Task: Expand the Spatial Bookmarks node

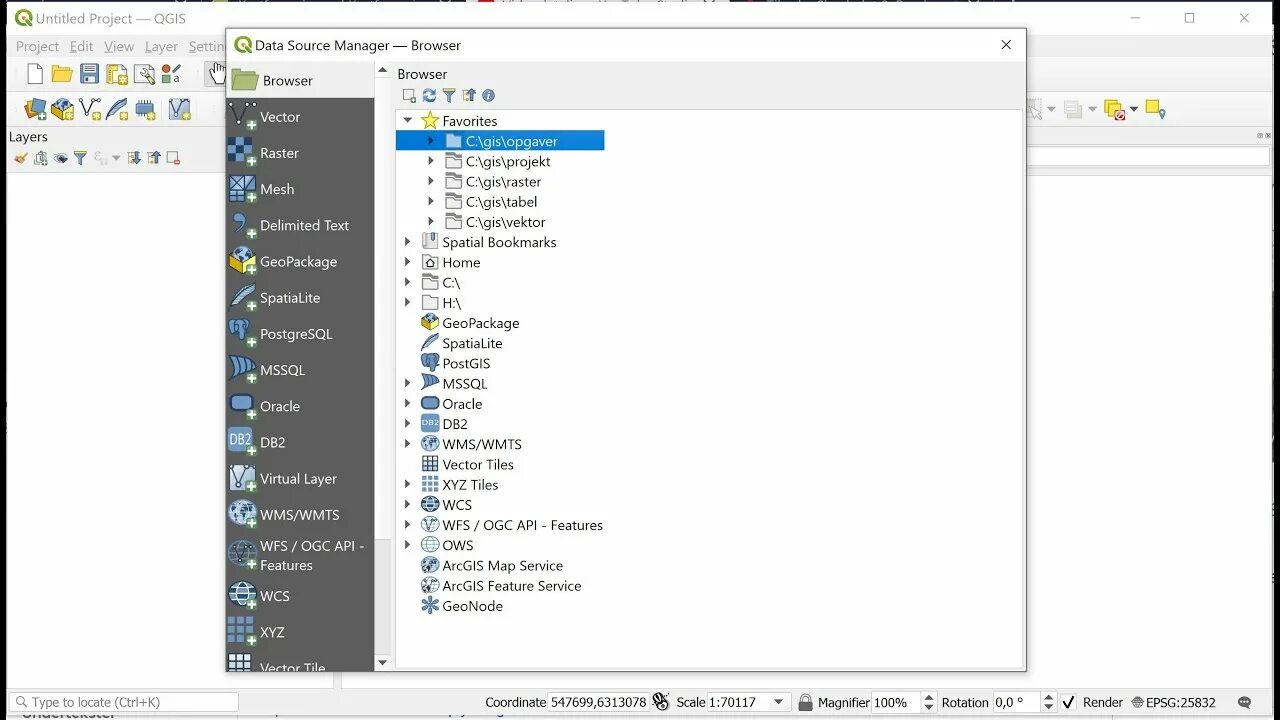Action: coord(408,242)
